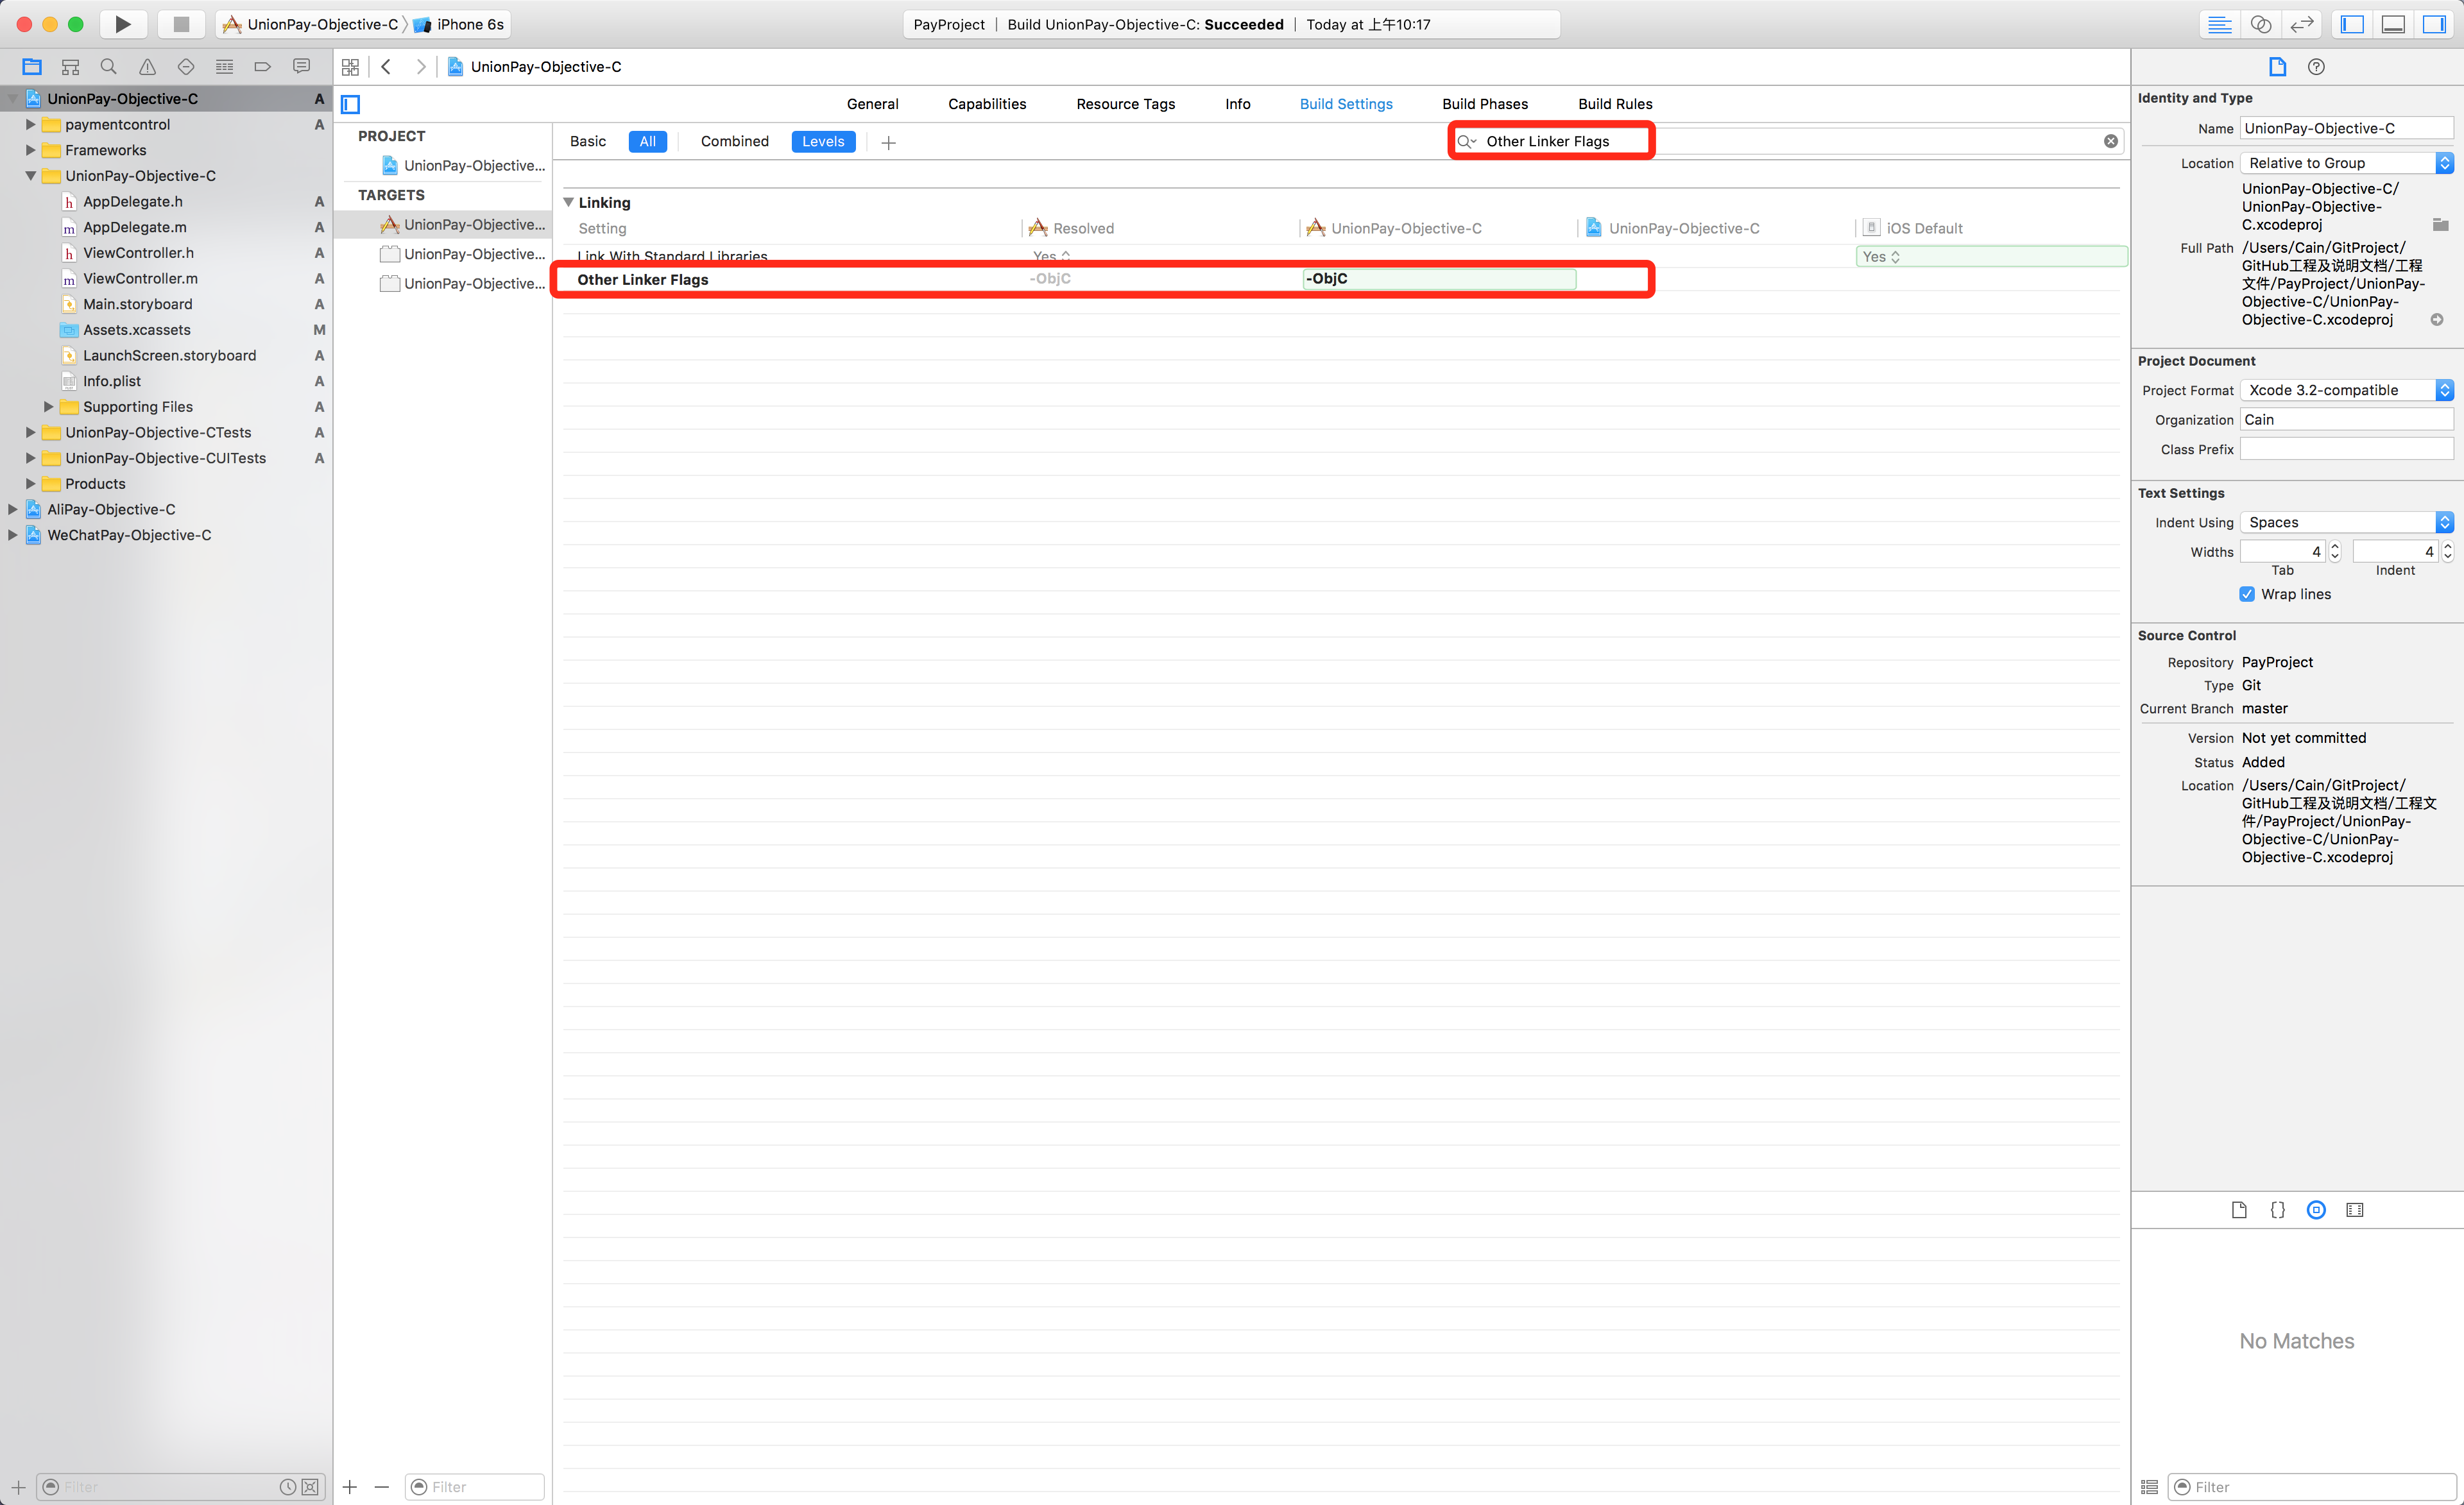The height and width of the screenshot is (1505, 2464).
Task: Switch to the Build Phases tab
Action: pos(1484,104)
